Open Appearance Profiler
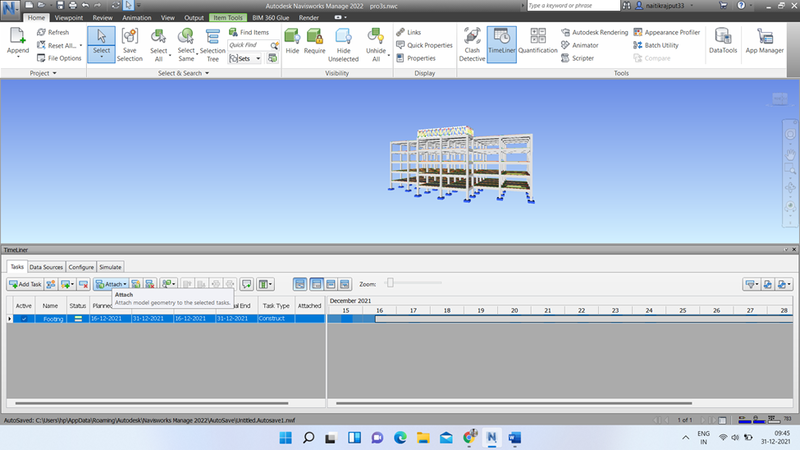The image size is (800, 450). pos(667,32)
